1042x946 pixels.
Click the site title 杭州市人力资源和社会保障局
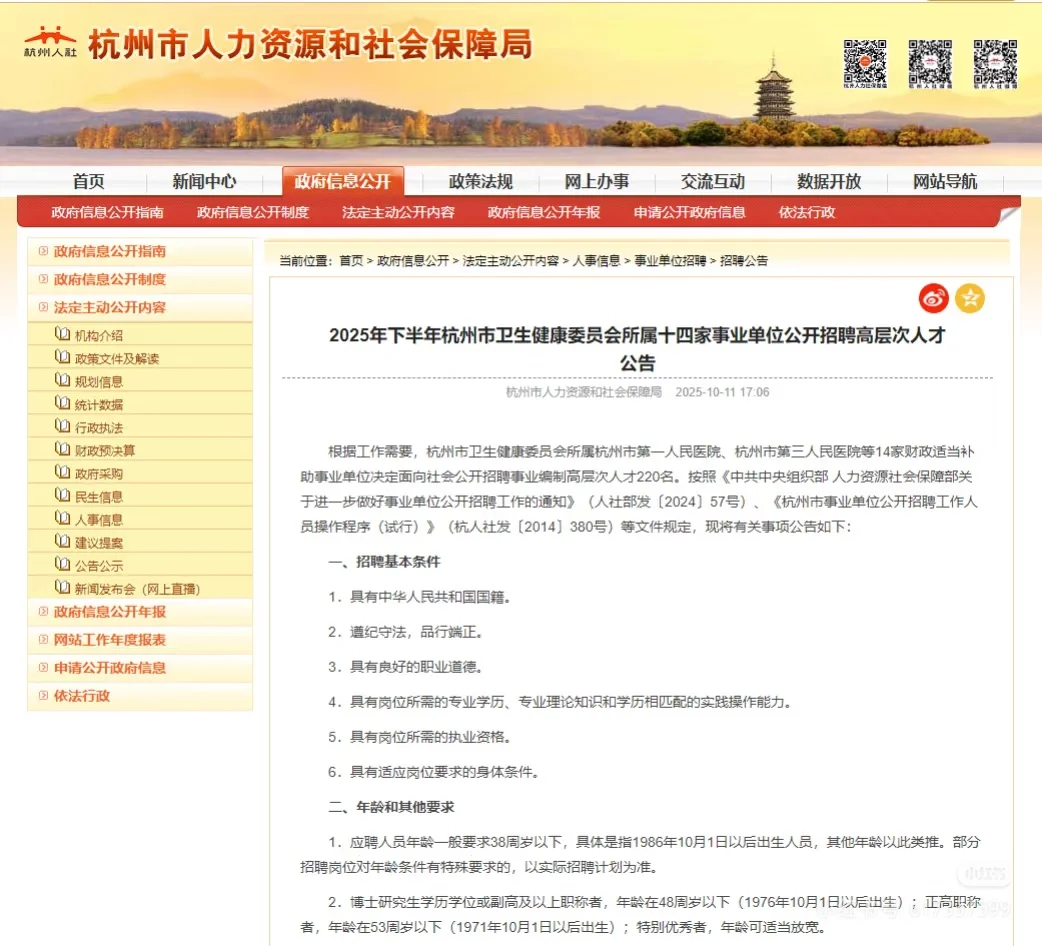[310, 45]
